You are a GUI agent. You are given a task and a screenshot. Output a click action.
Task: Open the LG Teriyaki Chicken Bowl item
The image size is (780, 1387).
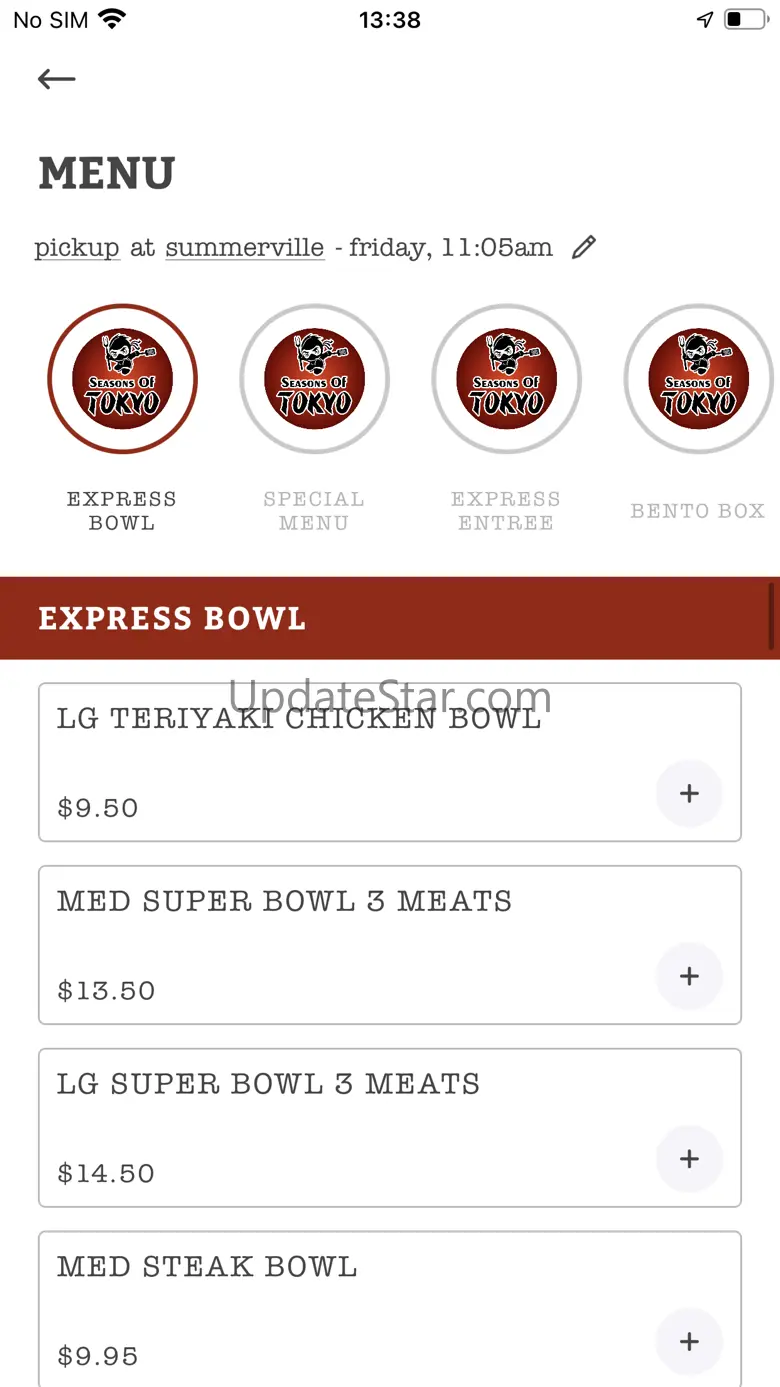tap(300, 719)
